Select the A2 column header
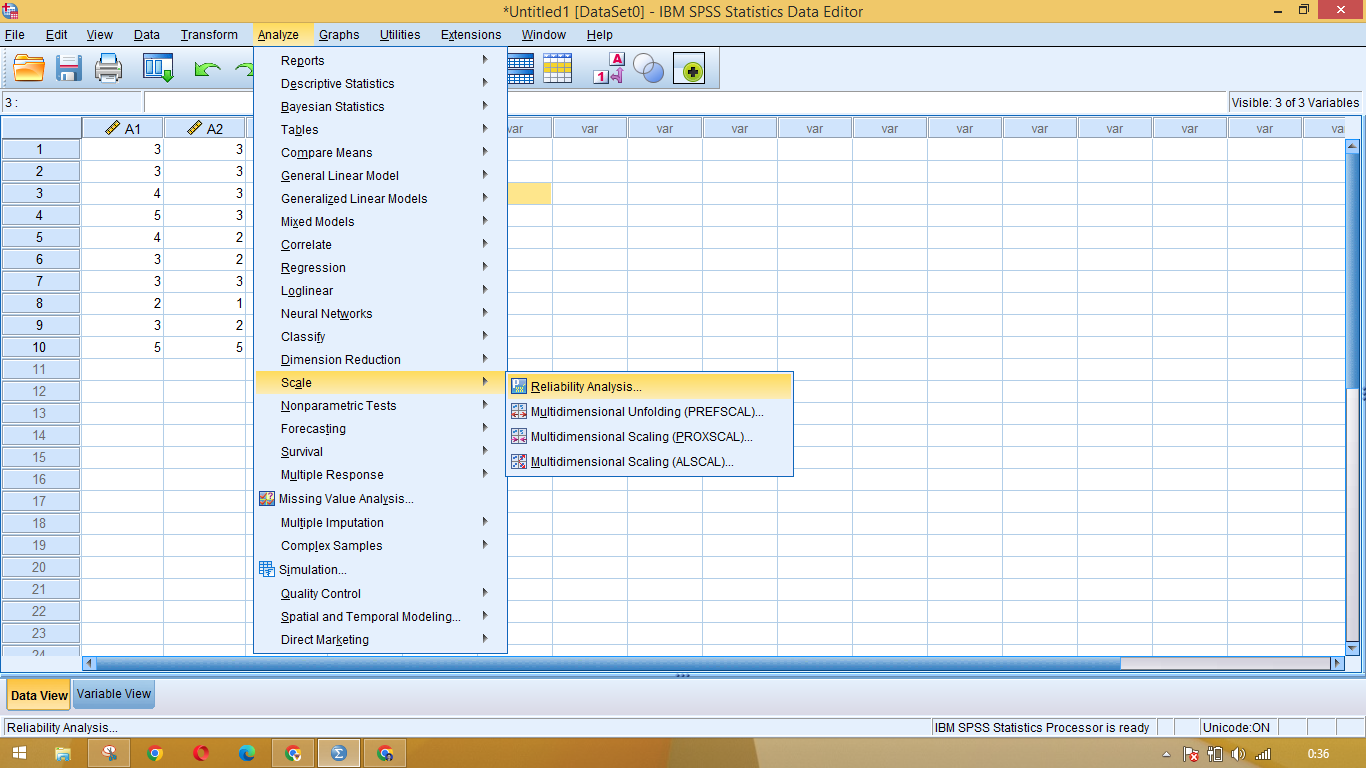This screenshot has width=1366, height=768. click(x=205, y=128)
